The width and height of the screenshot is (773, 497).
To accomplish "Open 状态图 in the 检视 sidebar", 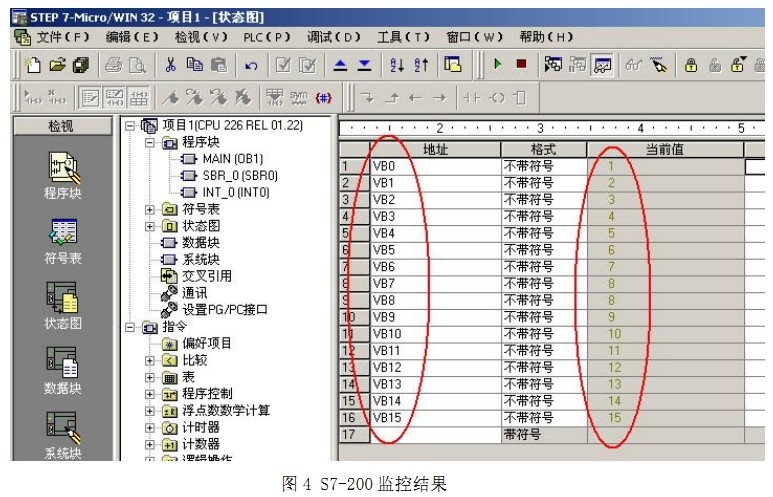I will pos(63,306).
